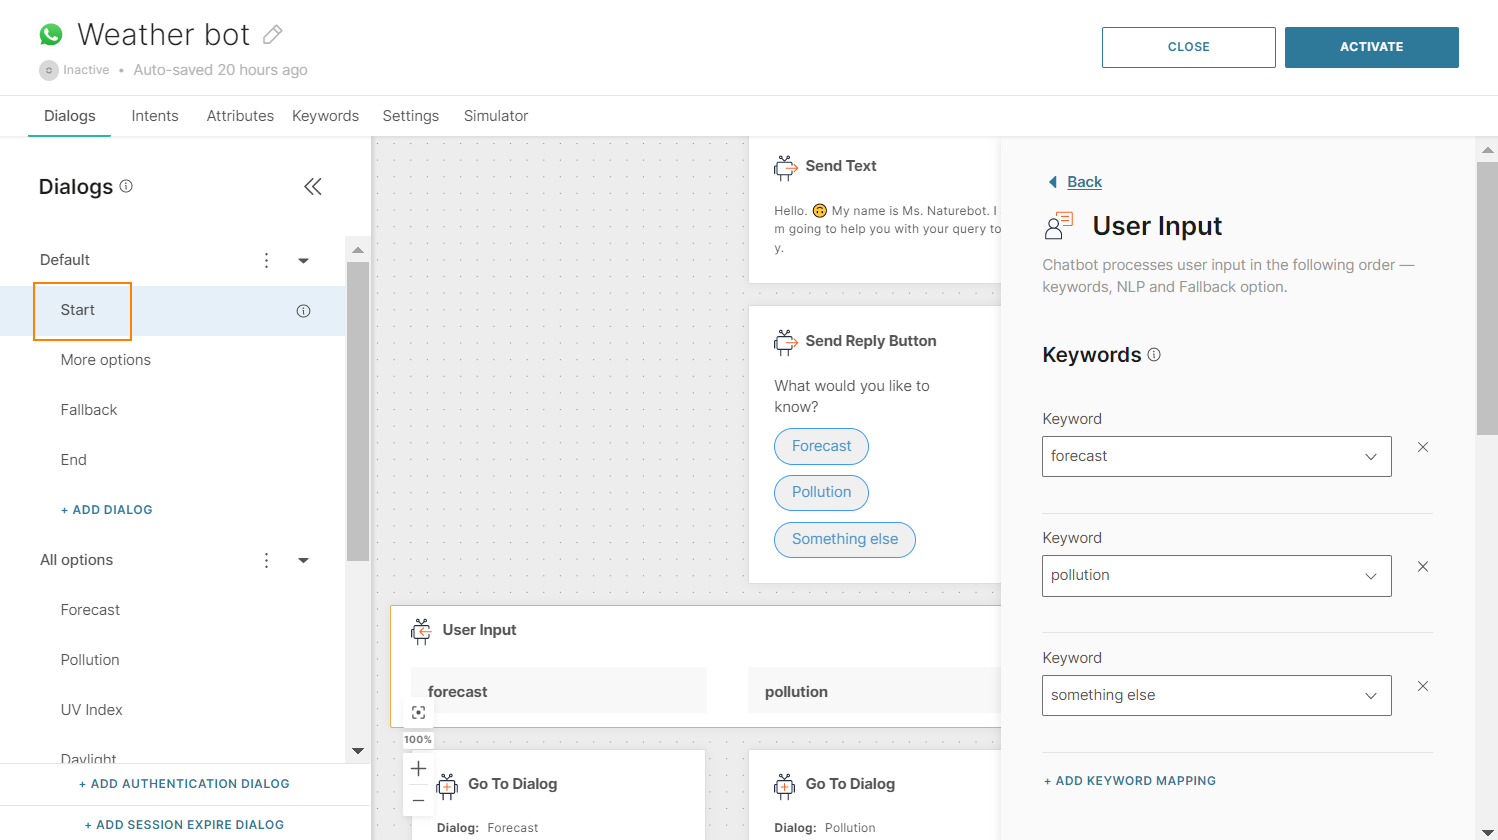Collapse the Dialogs panel with double chevron
This screenshot has width=1498, height=840.
point(313,187)
